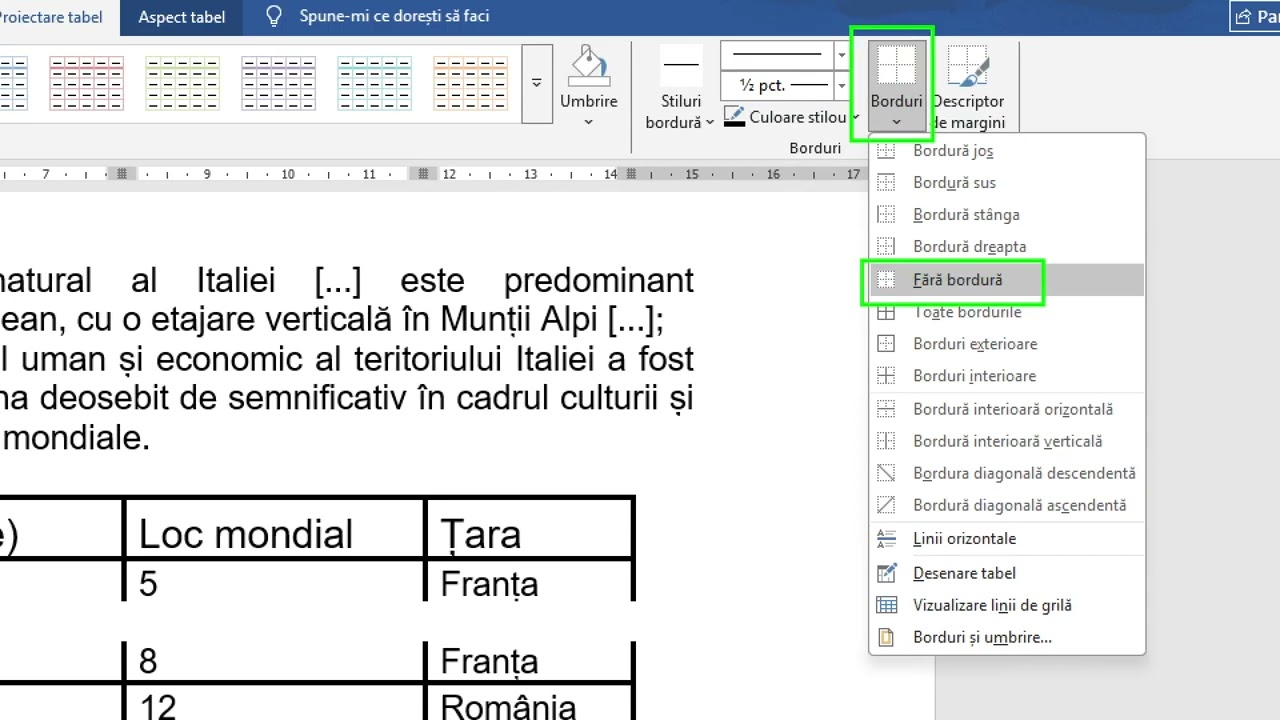Viewport: 1280px width, 720px height.
Task: Select Bordură interioară orizontală
Action: pyautogui.click(x=1007, y=409)
